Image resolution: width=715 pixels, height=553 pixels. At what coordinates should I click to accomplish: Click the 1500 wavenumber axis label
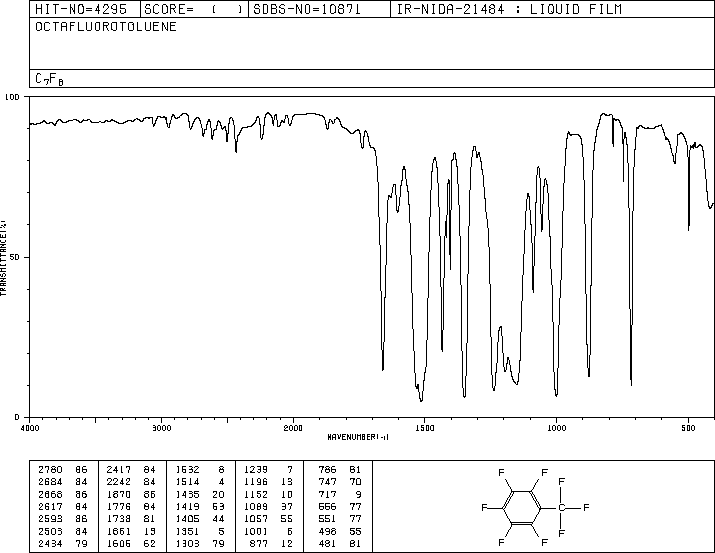pos(425,428)
